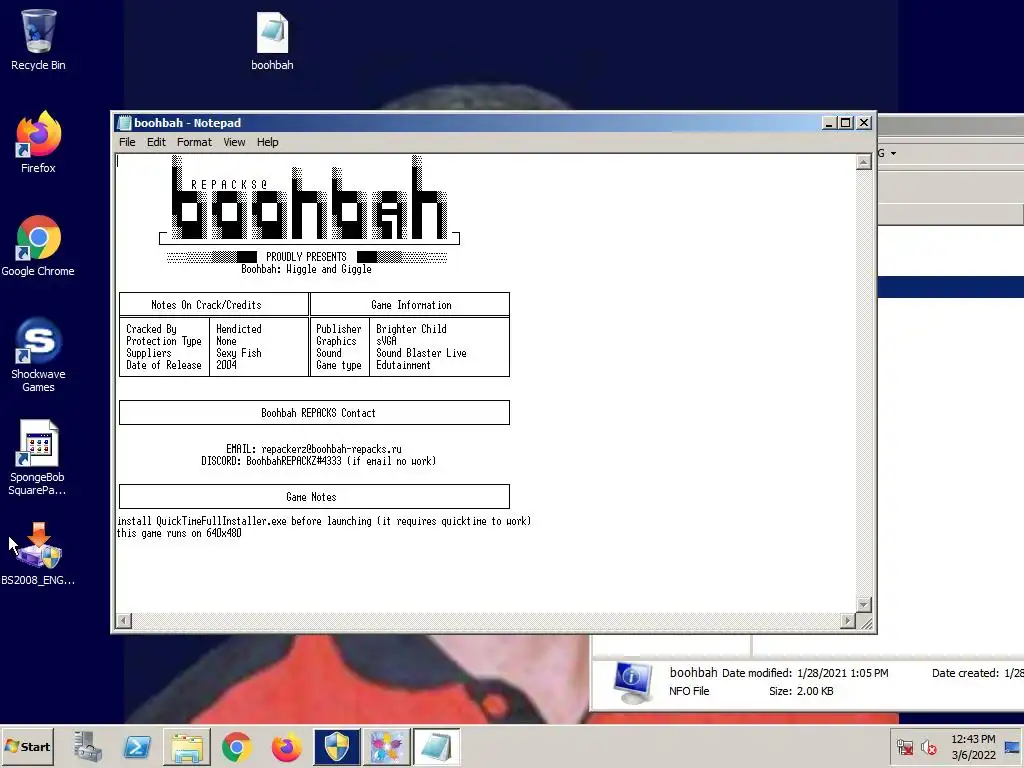This screenshot has height=768, width=1024.
Task: Click the NFO file icon in Explorer details pane
Action: [x=632, y=682]
